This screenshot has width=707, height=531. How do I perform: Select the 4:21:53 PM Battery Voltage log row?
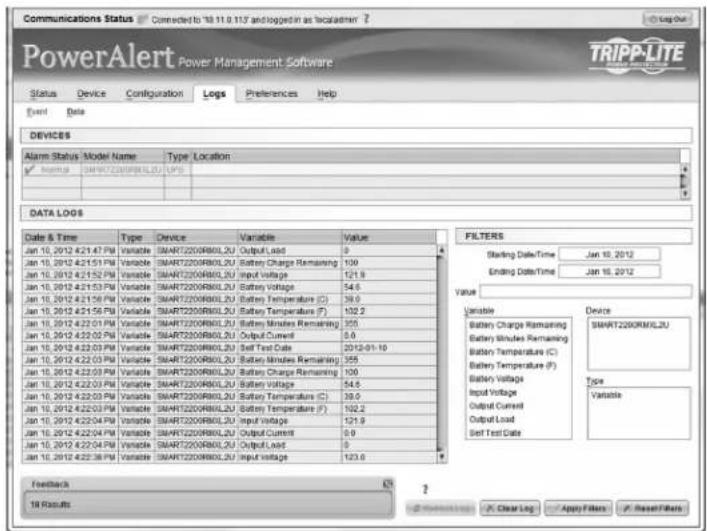point(229,287)
